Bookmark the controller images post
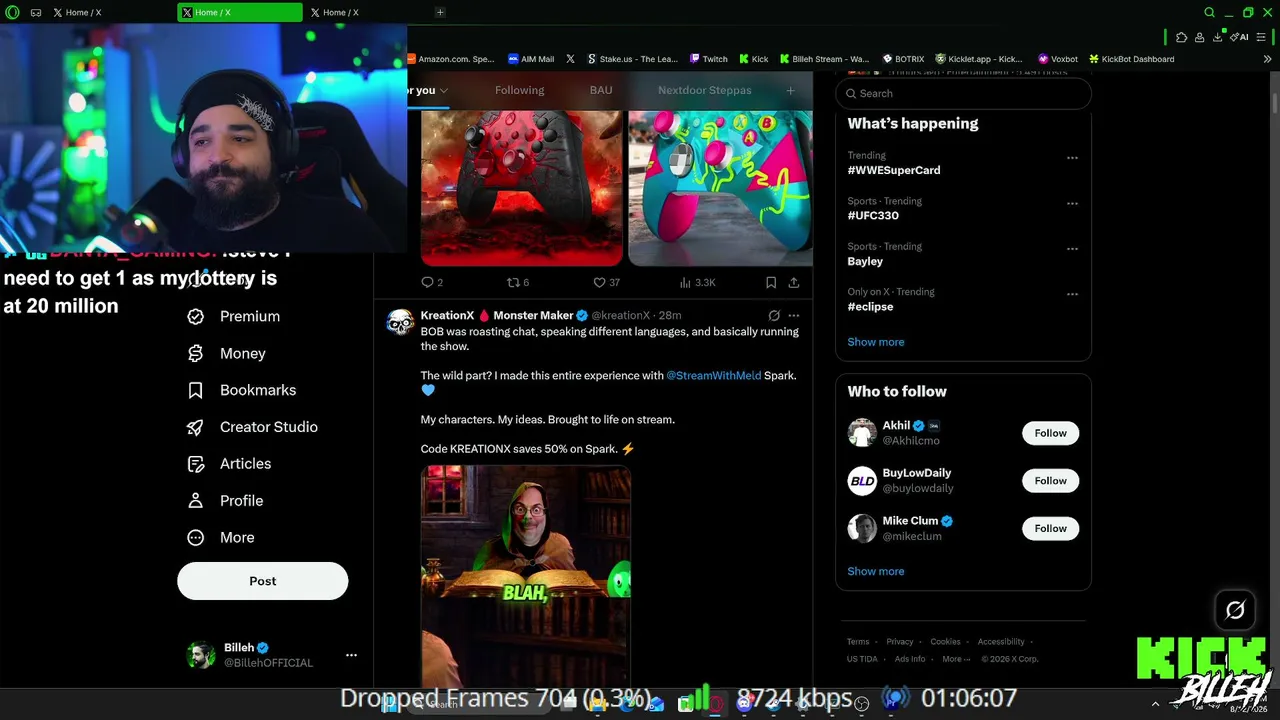The height and width of the screenshot is (720, 1280). [x=771, y=283]
